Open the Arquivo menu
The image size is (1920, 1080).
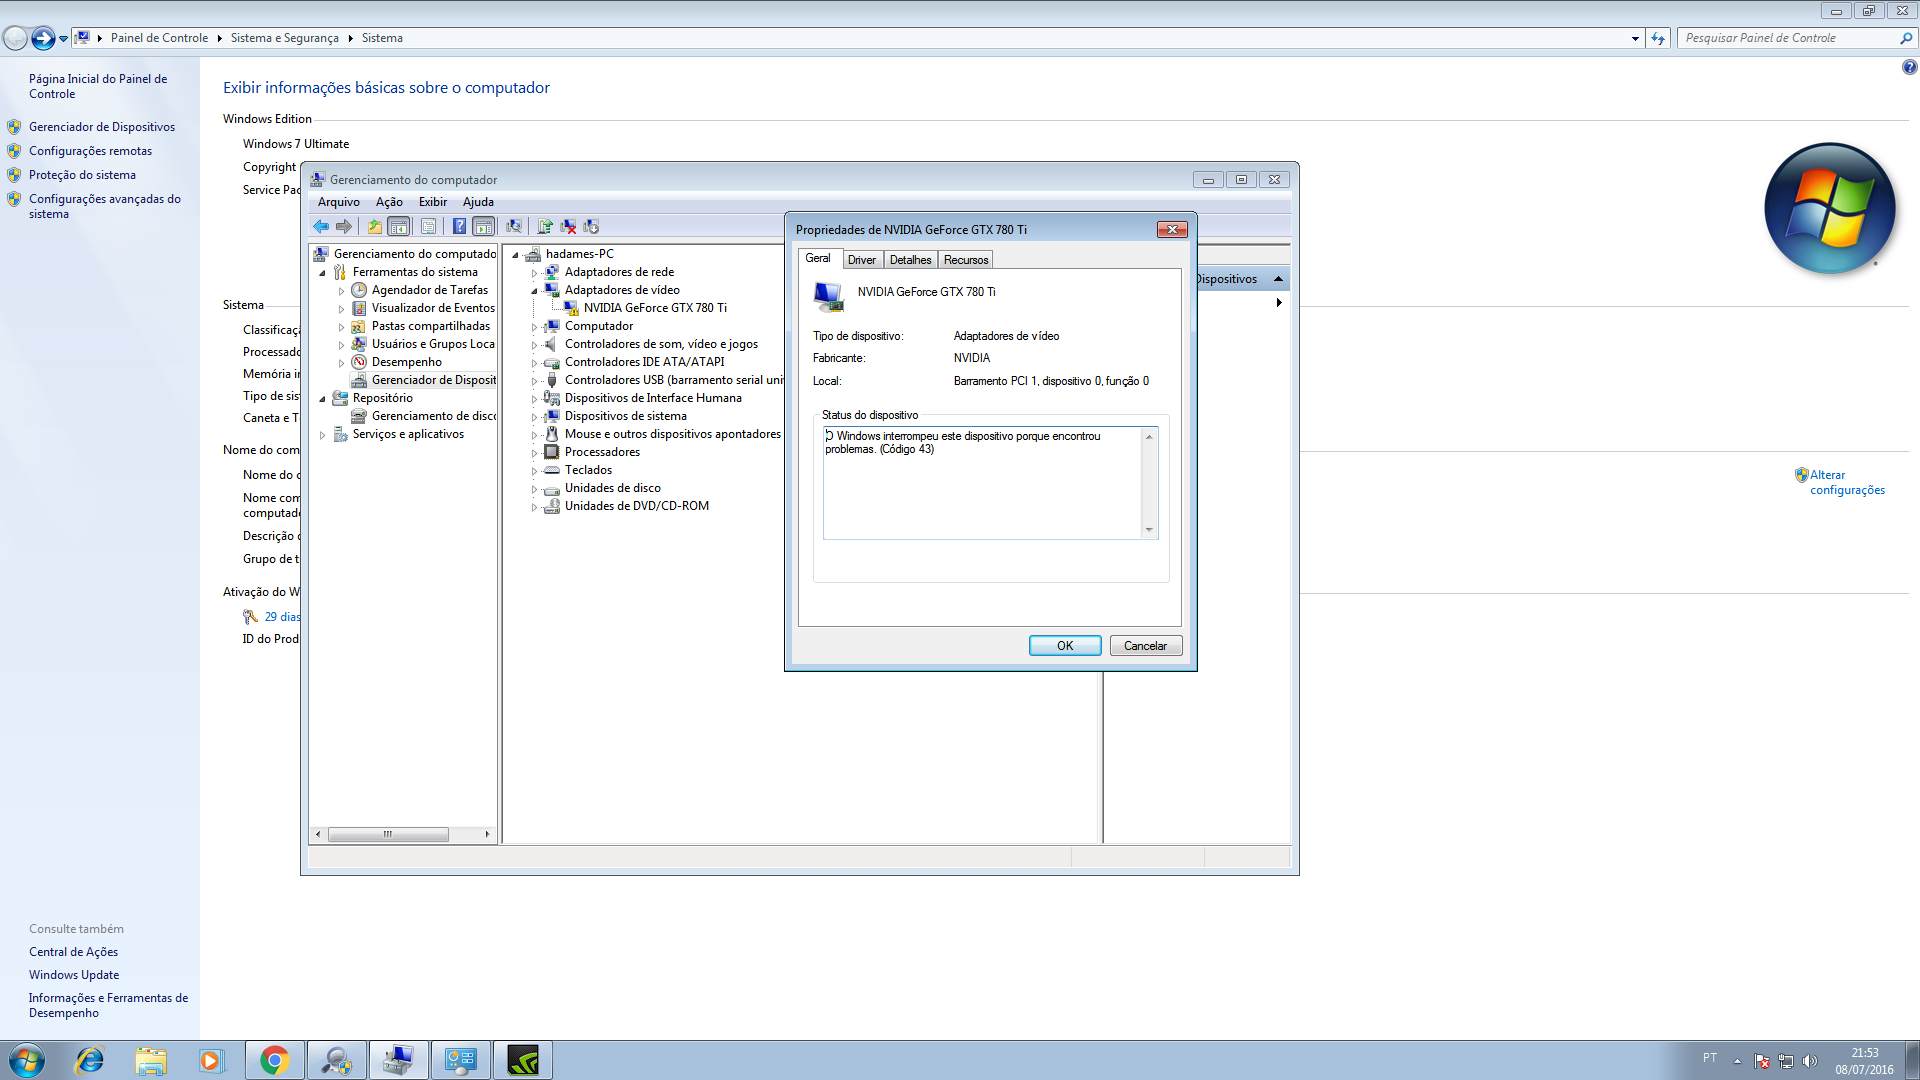(x=338, y=202)
